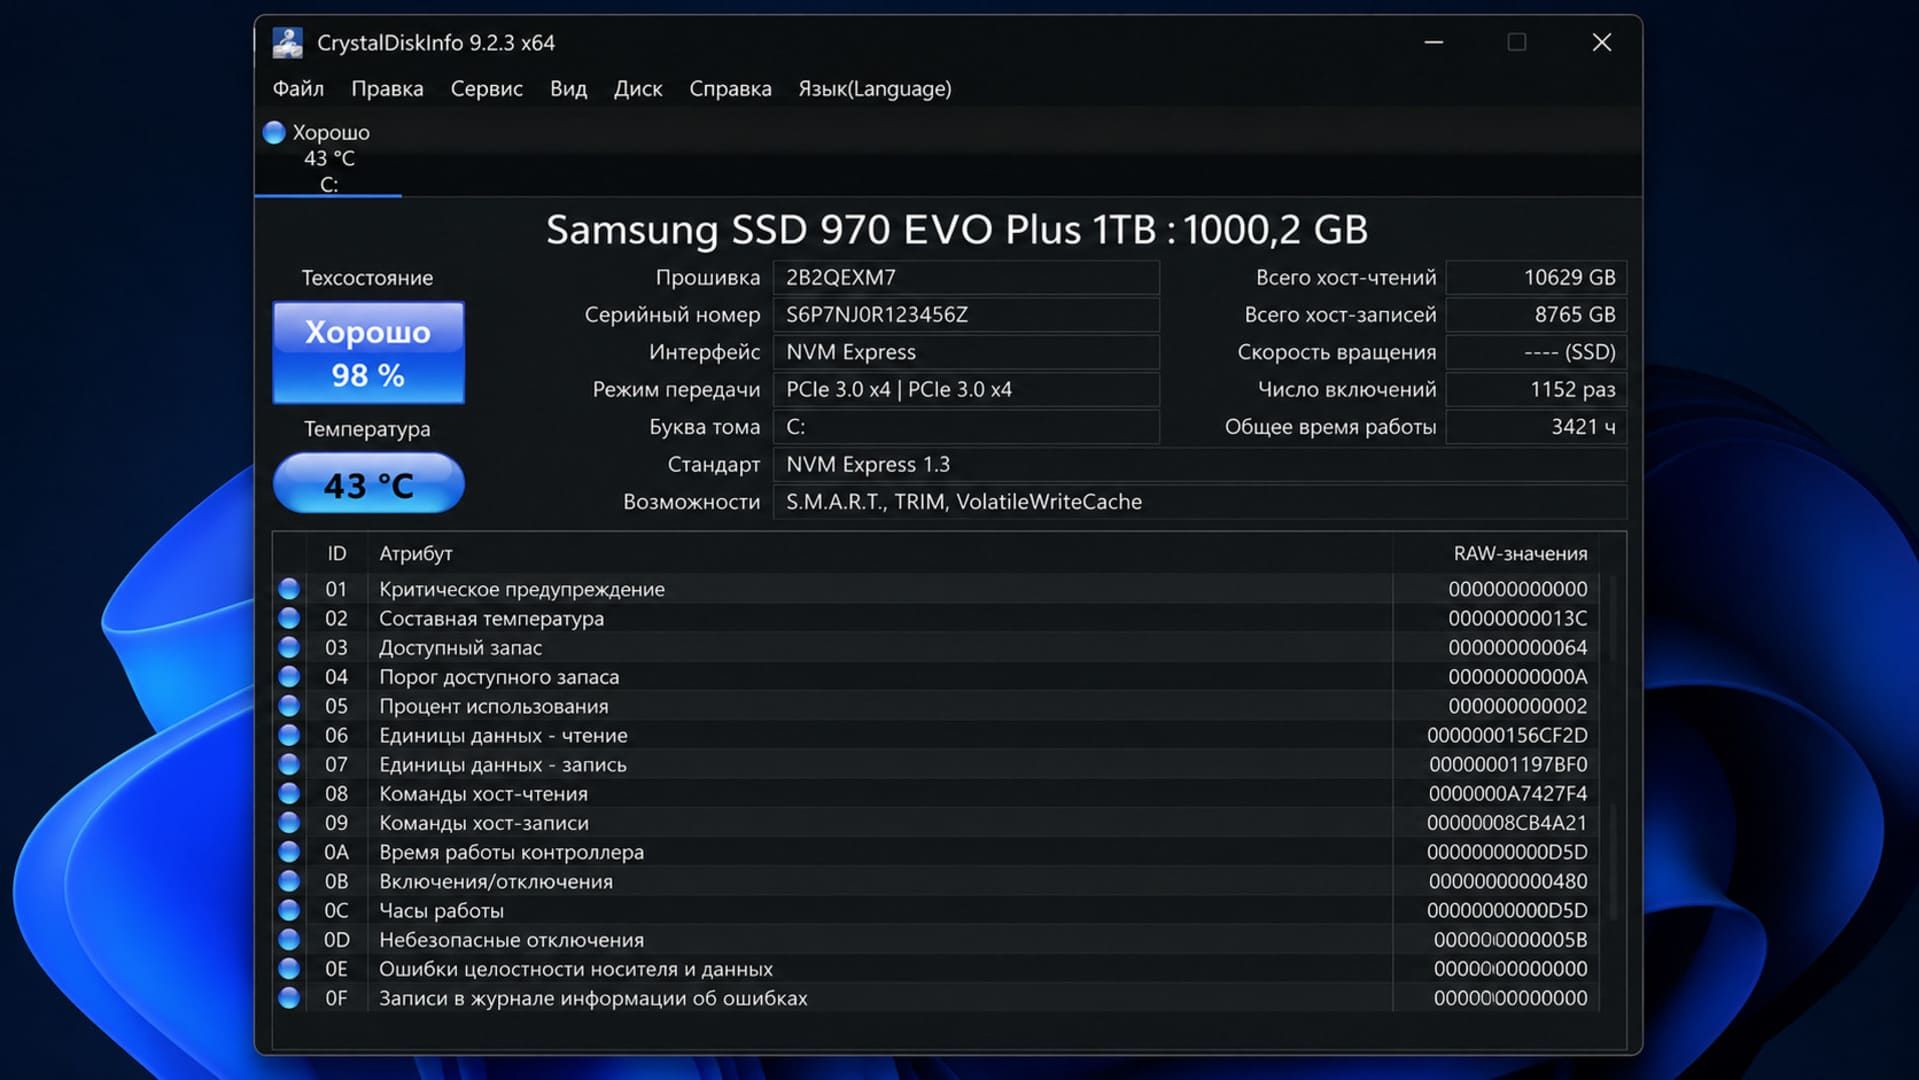Click features field S.M.A.R.T., TRIM, VolatileWriteCache
This screenshot has height=1080, width=1919.
click(x=1199, y=502)
